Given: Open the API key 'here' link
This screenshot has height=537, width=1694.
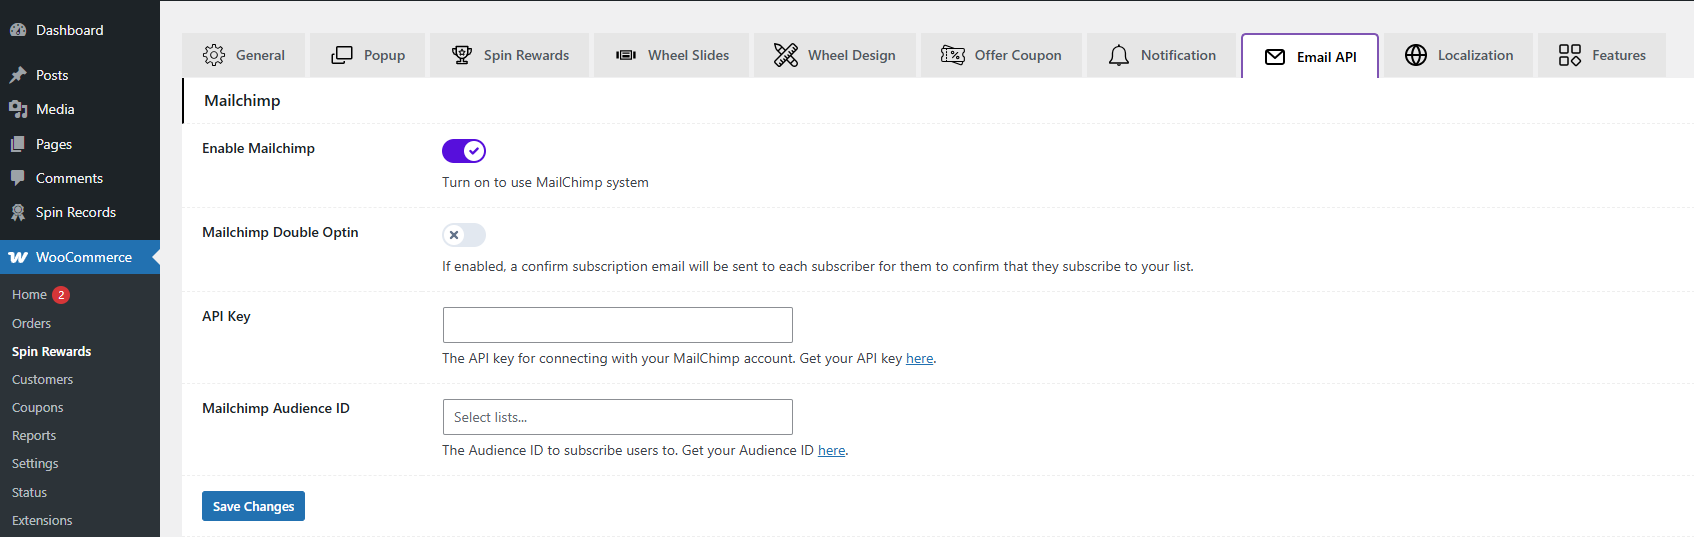Looking at the screenshot, I should 919,359.
